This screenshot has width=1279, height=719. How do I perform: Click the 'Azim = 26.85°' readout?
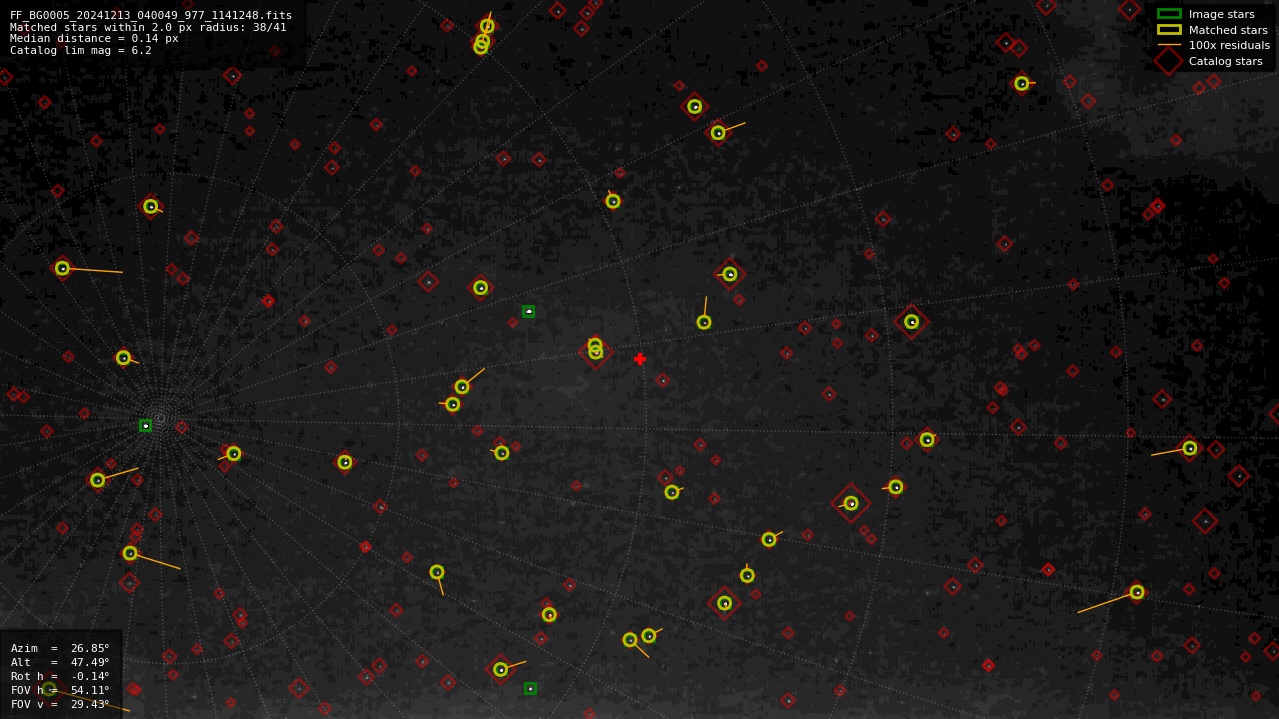click(60, 648)
